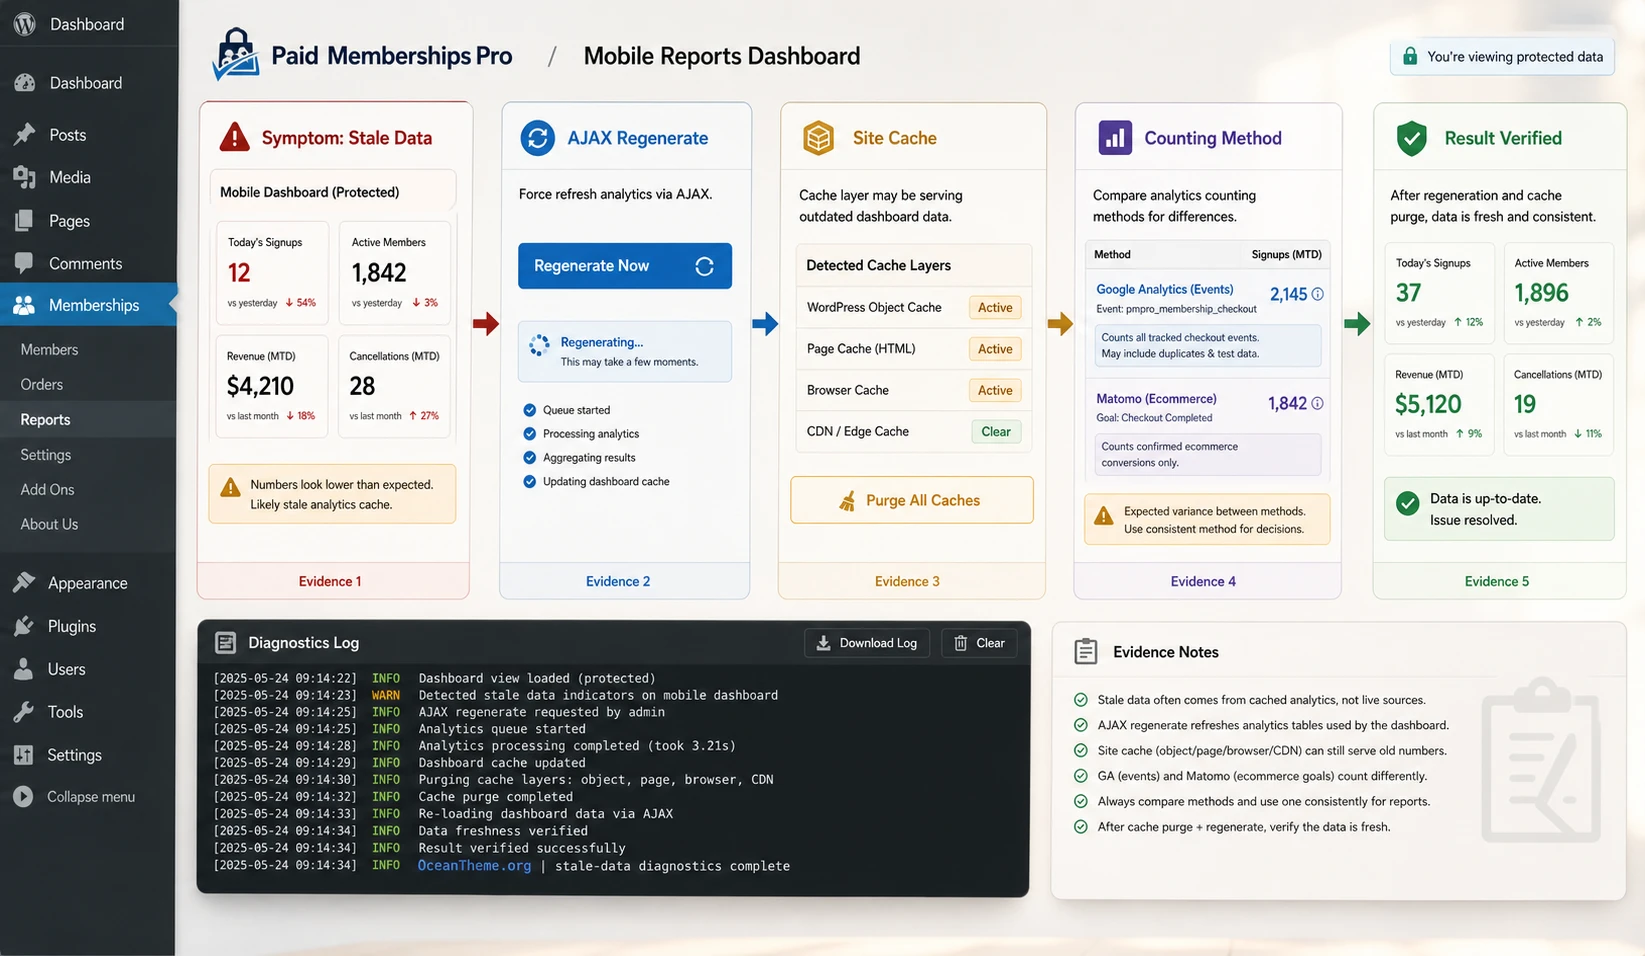
Task: Click the Counting Method bar chart icon
Action: point(1115,137)
